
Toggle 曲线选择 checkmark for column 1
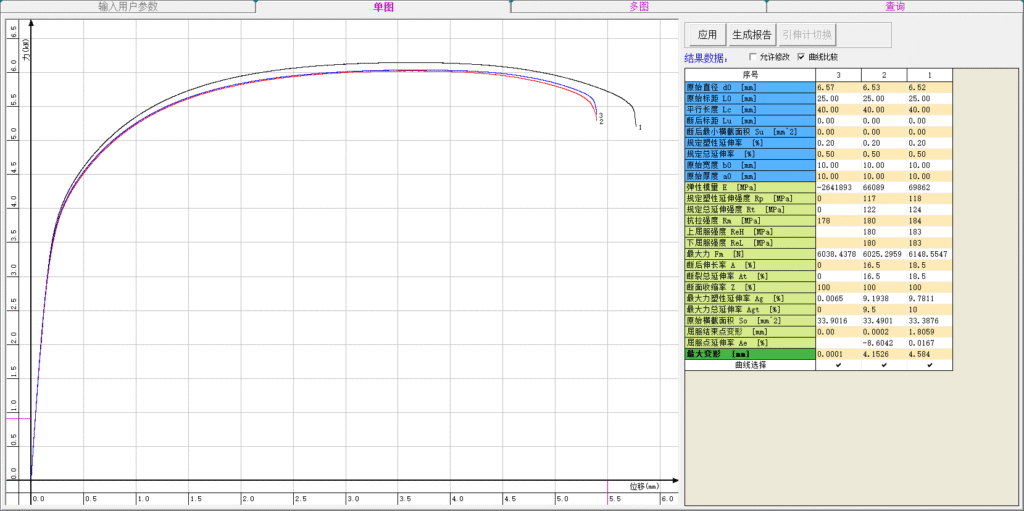tap(929, 365)
